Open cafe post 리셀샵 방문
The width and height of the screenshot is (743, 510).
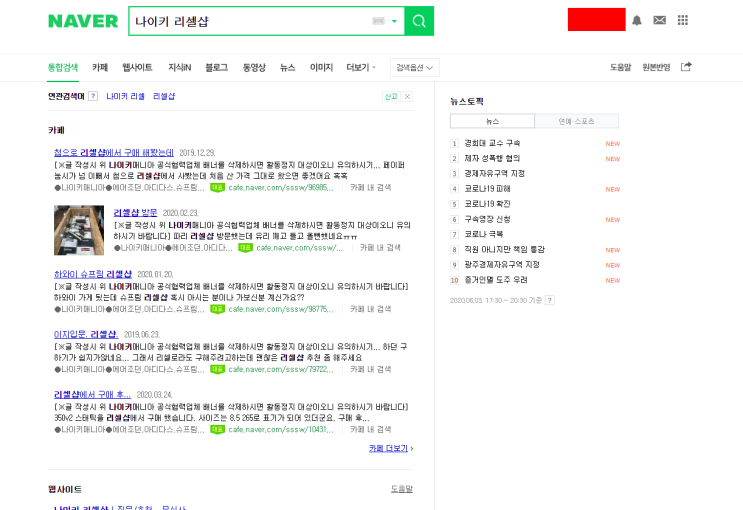136,212
